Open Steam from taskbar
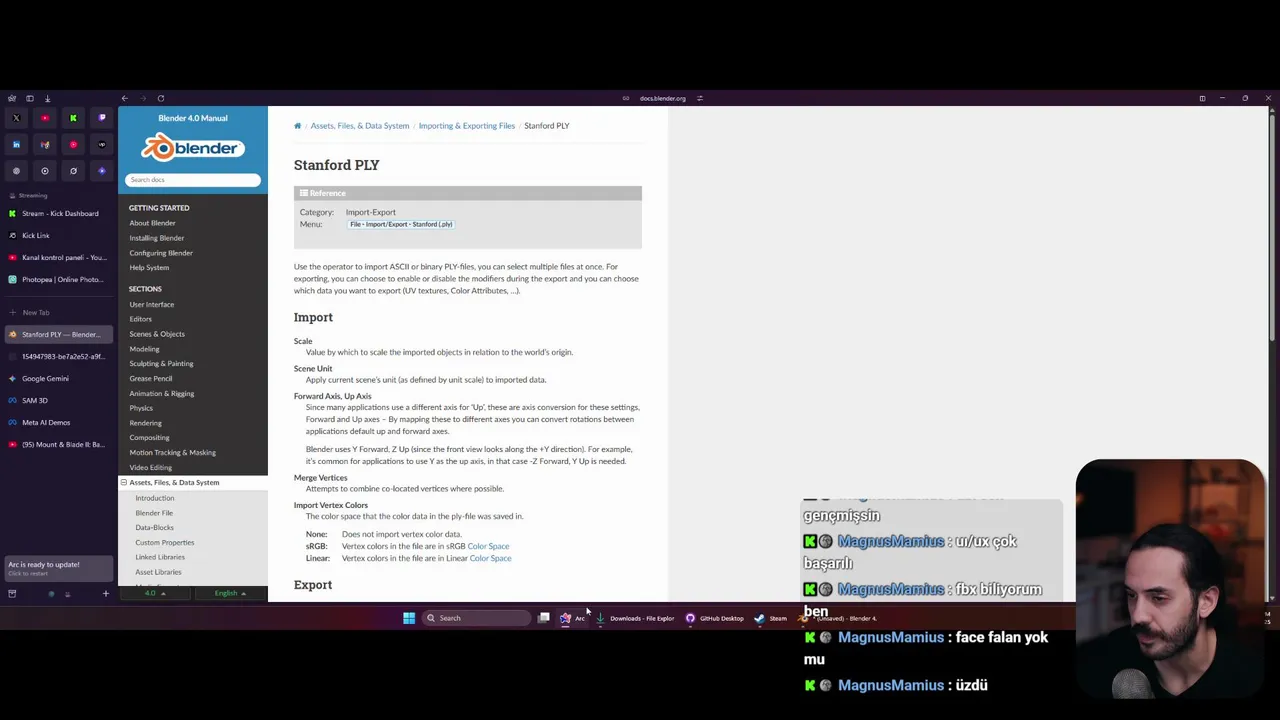Screen dimensions: 1280x720 [x=770, y=618]
